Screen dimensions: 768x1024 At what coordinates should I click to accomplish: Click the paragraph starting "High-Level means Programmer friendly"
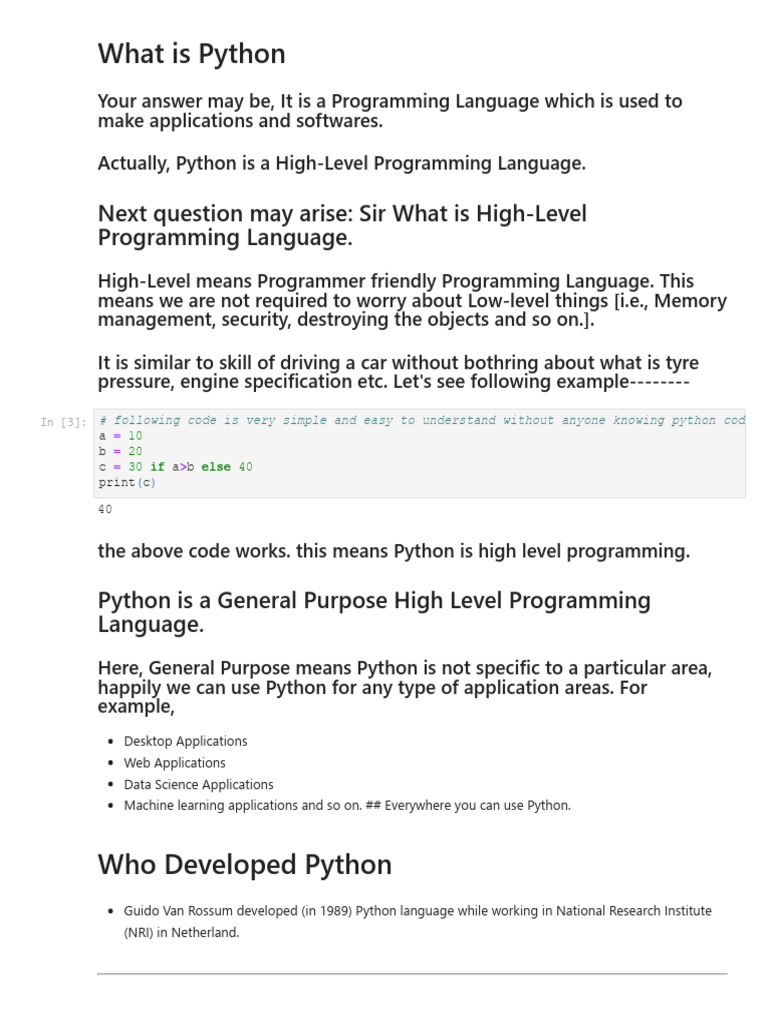tap(411, 300)
